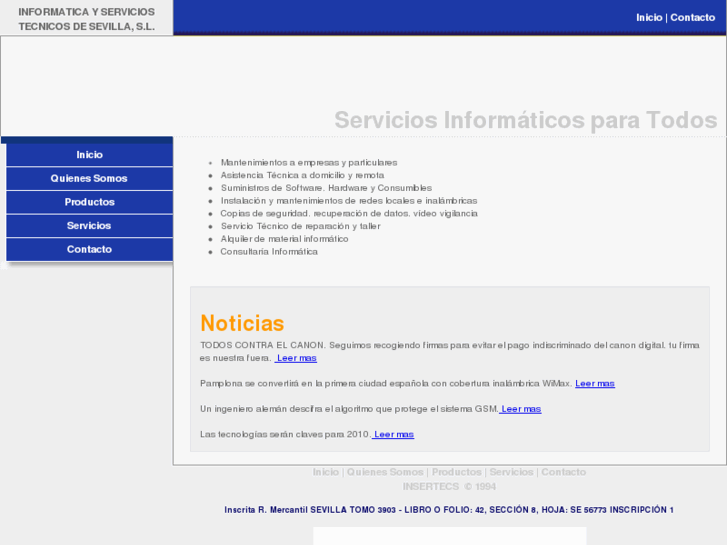
Task: Click 'Mantenimientos a empresas y particulares' item
Action: coord(309,163)
